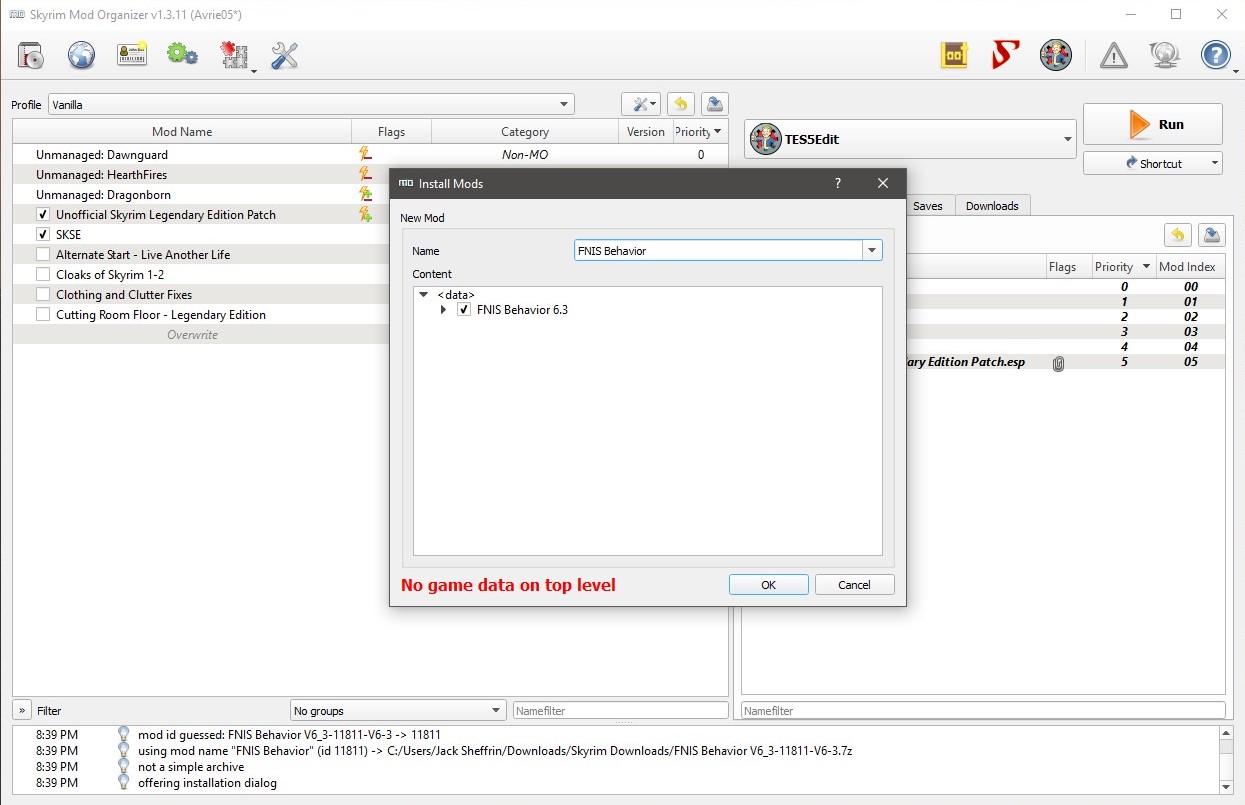Open the No groups dropdown
This screenshot has height=805, width=1245.
pos(398,711)
